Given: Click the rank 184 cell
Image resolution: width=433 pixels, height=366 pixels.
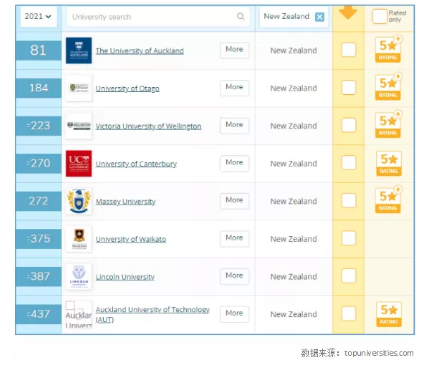Looking at the screenshot, I should click(39, 88).
